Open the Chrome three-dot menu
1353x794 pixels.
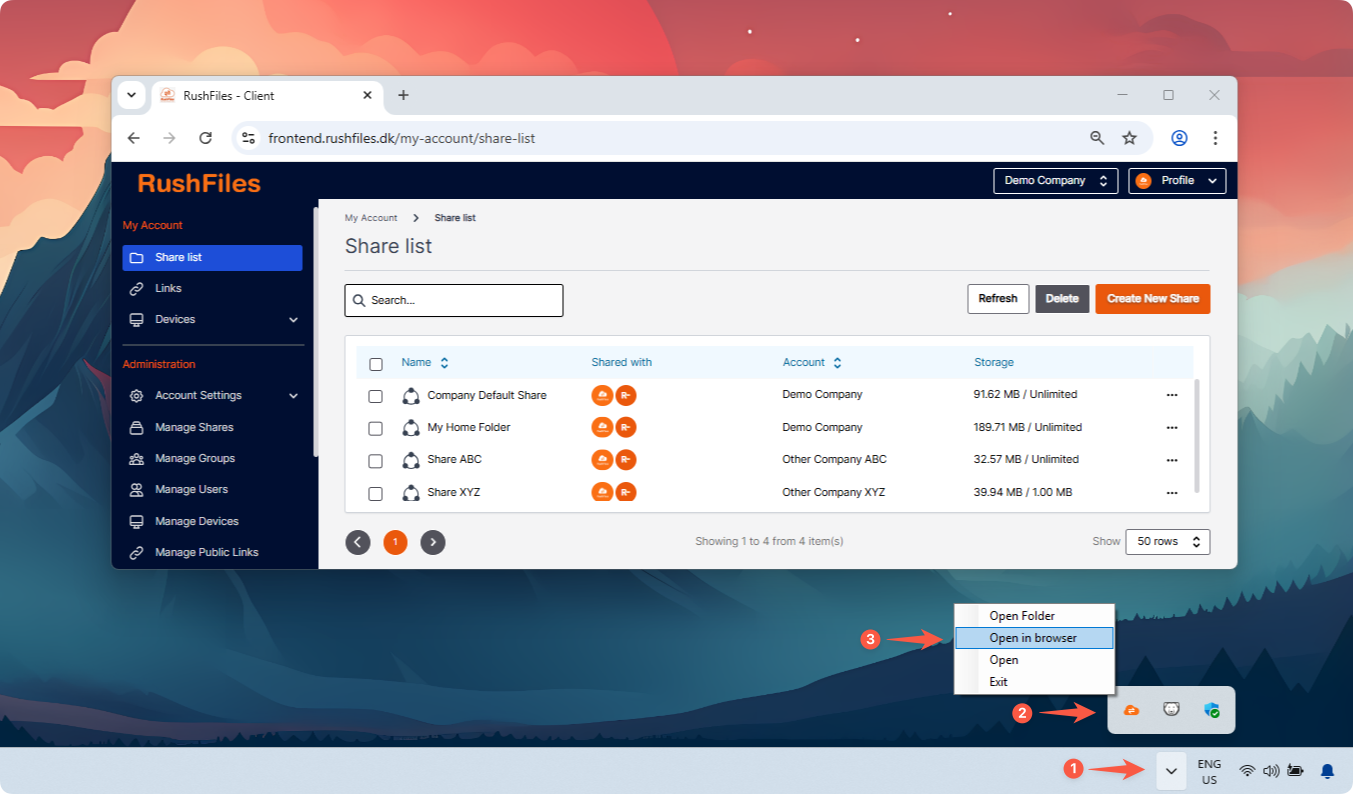1215,138
